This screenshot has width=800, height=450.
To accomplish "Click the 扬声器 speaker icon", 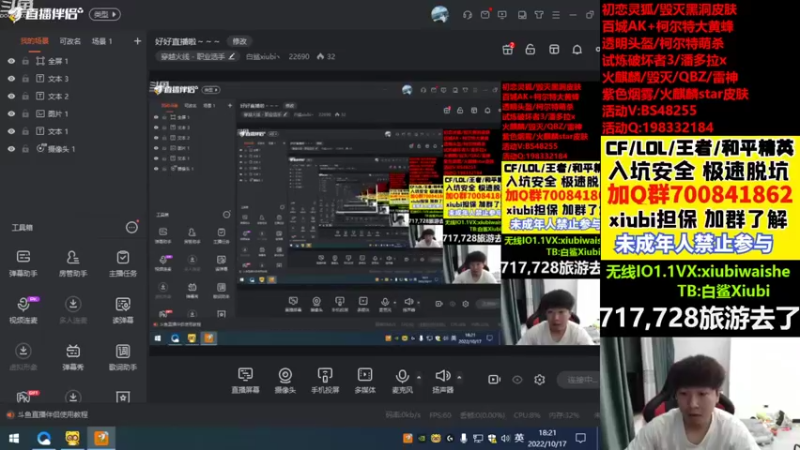I will coord(442,376).
